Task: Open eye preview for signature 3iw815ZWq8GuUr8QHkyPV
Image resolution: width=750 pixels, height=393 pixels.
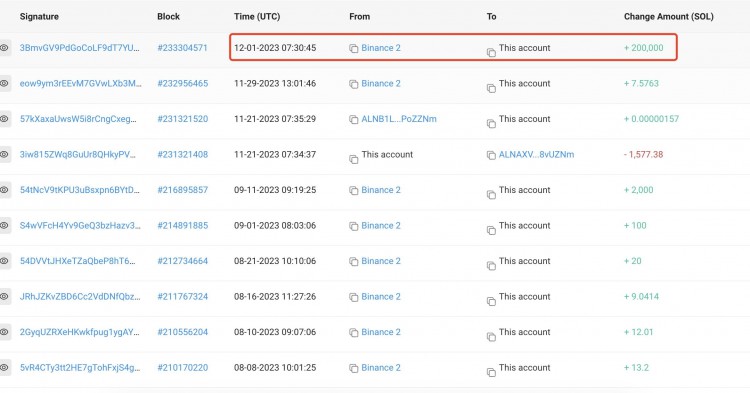Action: [x=4, y=154]
